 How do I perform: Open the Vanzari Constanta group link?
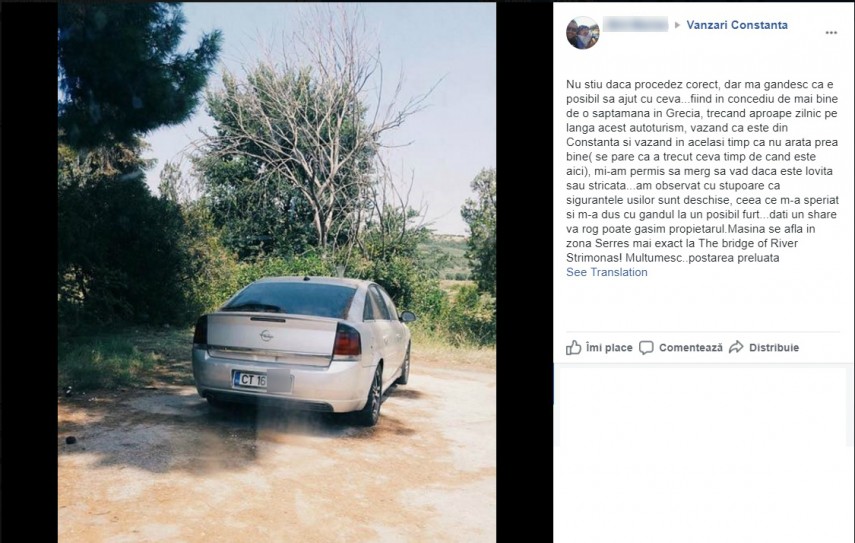(737, 25)
